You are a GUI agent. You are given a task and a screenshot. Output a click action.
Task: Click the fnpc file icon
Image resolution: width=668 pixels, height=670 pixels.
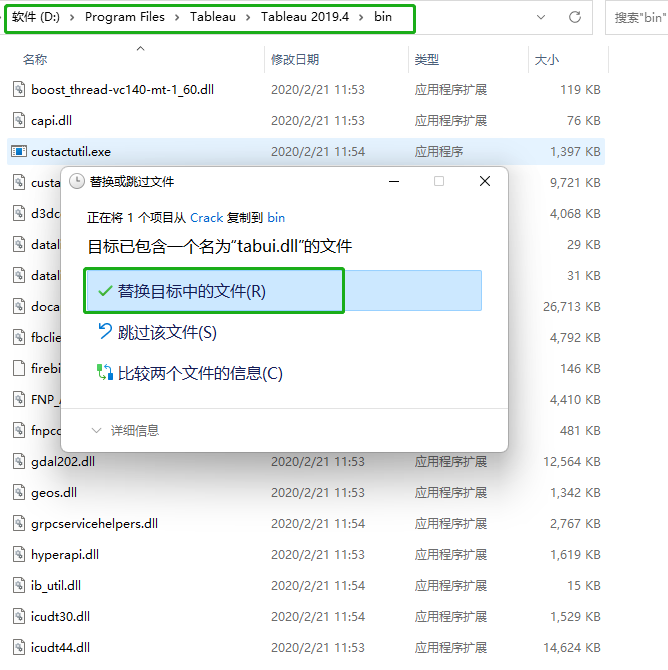(x=19, y=430)
